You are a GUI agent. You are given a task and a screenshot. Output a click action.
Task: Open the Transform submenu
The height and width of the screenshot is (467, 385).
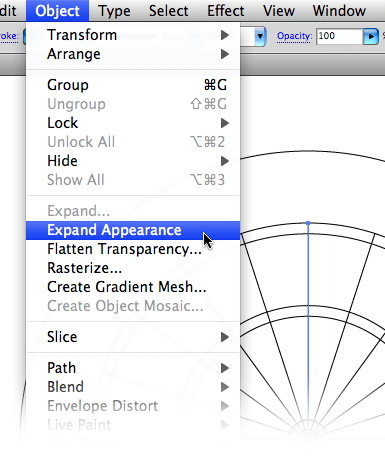(133, 35)
